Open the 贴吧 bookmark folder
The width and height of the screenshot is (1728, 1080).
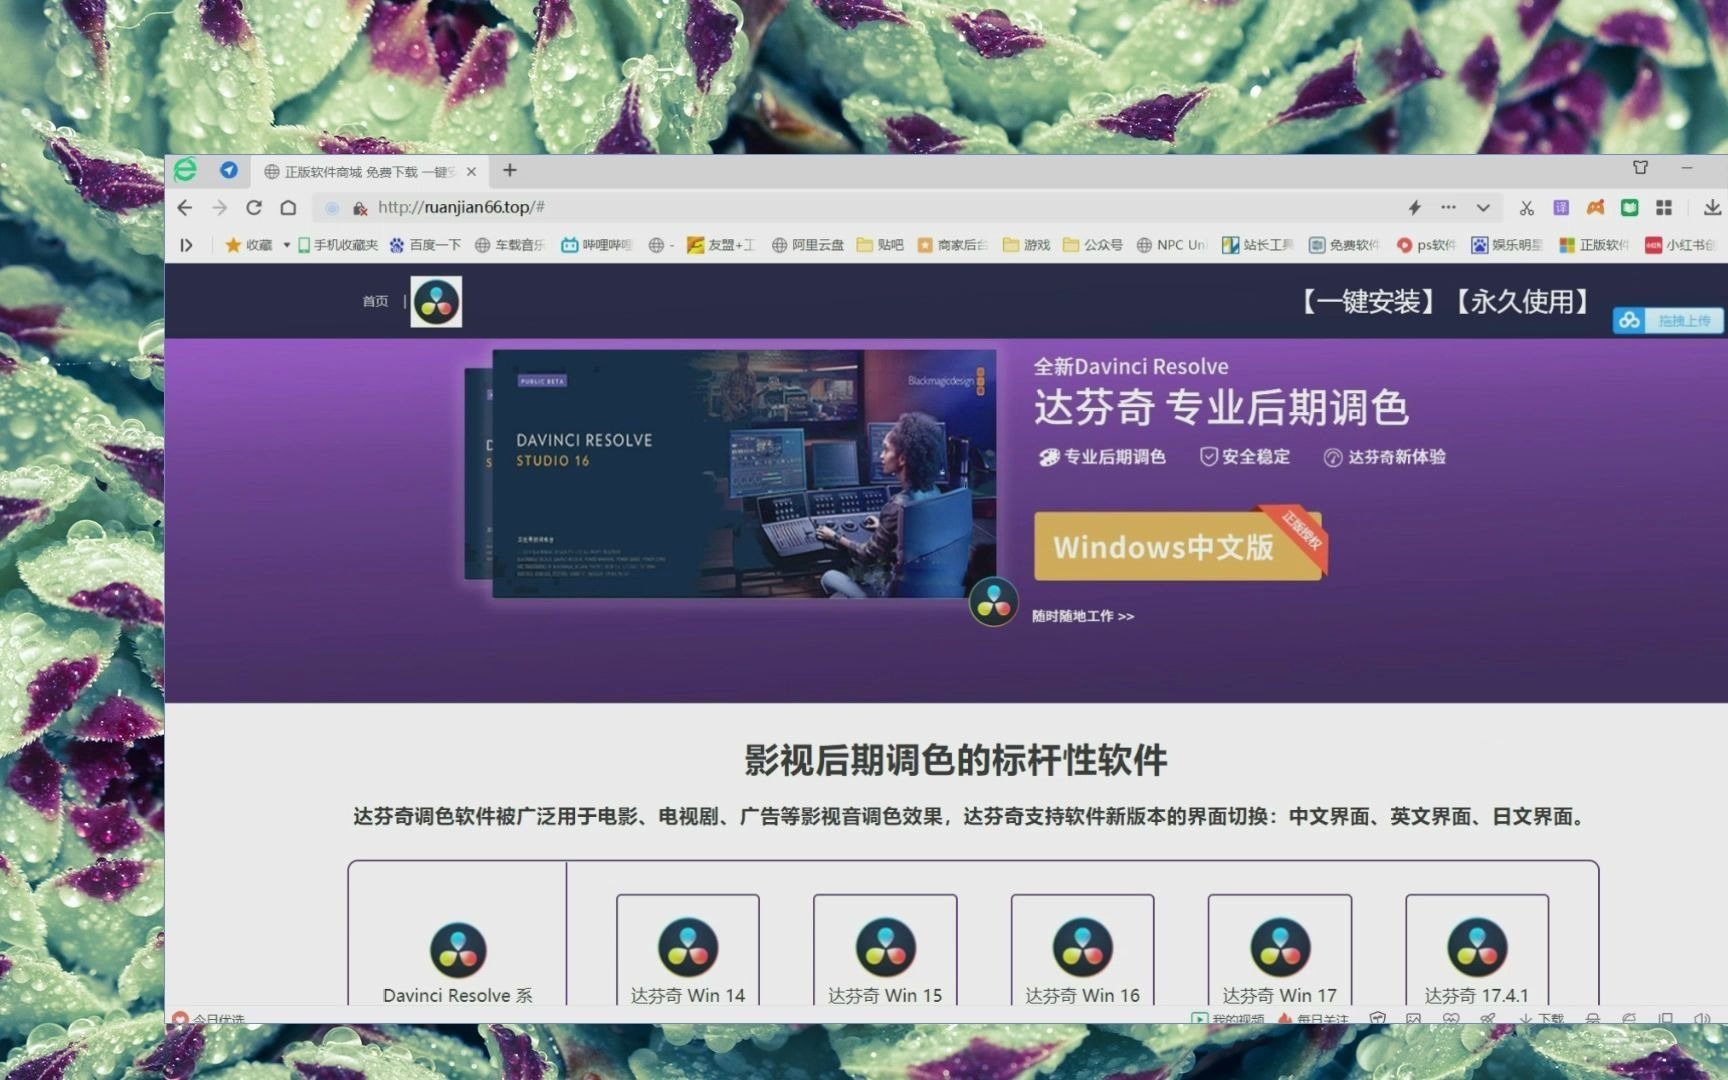click(x=880, y=245)
